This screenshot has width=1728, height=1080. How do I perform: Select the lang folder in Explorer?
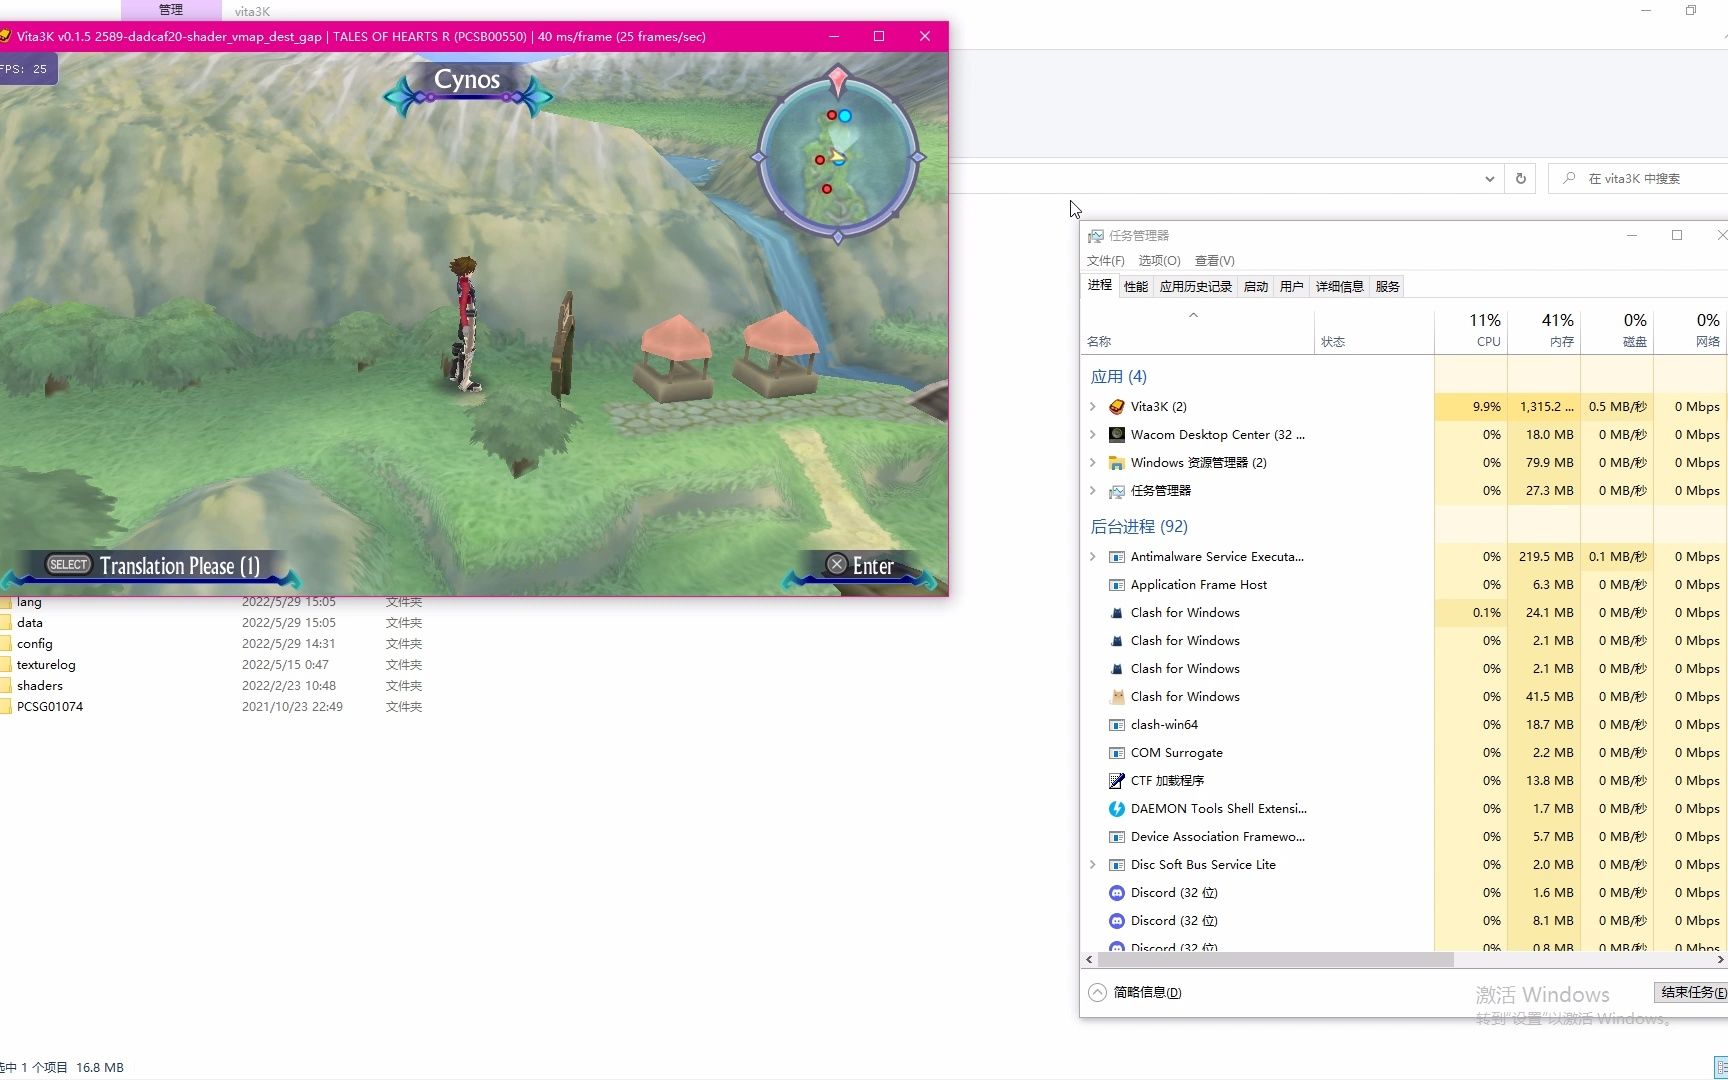coord(29,602)
